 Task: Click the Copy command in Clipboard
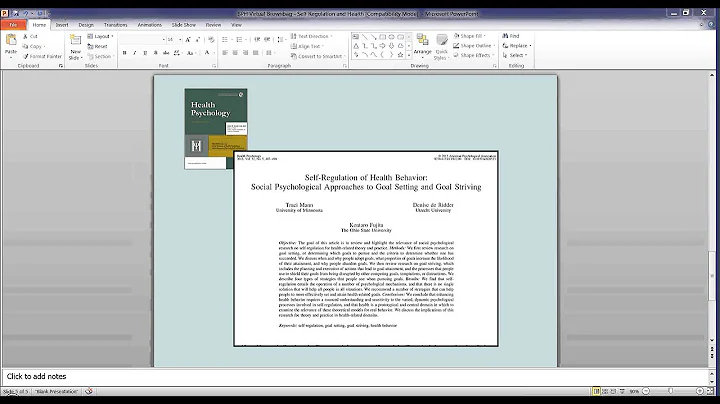coord(34,46)
